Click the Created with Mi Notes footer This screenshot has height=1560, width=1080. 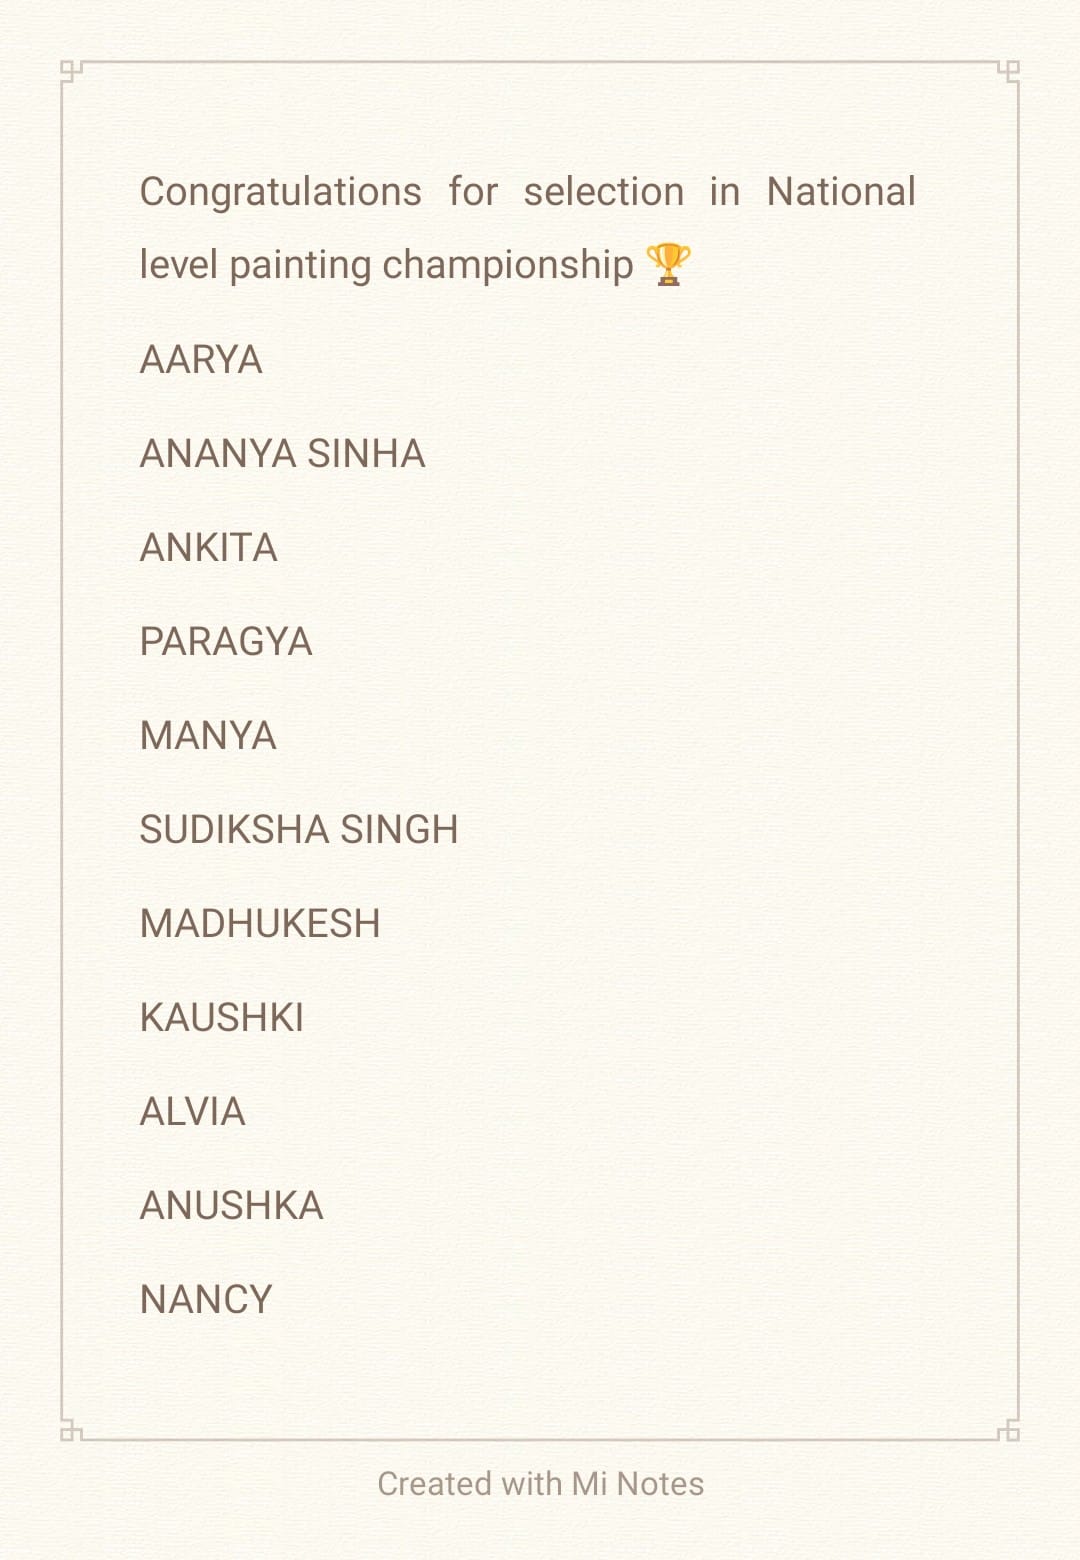(540, 1484)
